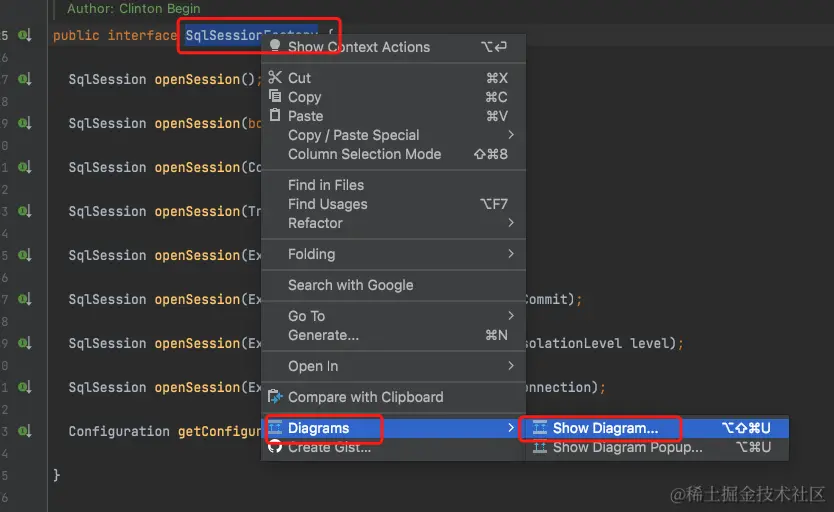This screenshot has height=512, width=834.
Task: Click the GitHub icon for Create Gist
Action: pyautogui.click(x=275, y=447)
